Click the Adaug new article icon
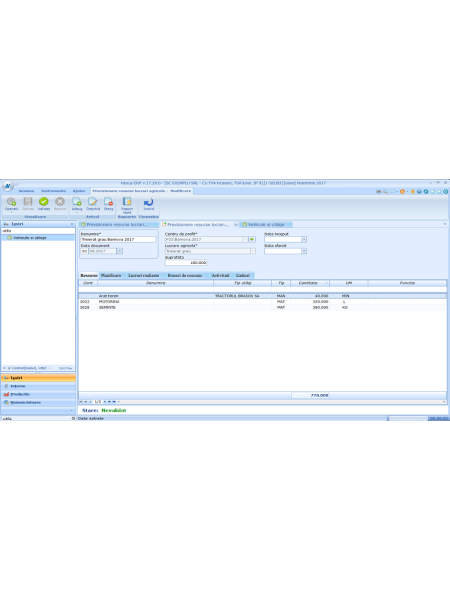450x600 pixels. point(77,202)
